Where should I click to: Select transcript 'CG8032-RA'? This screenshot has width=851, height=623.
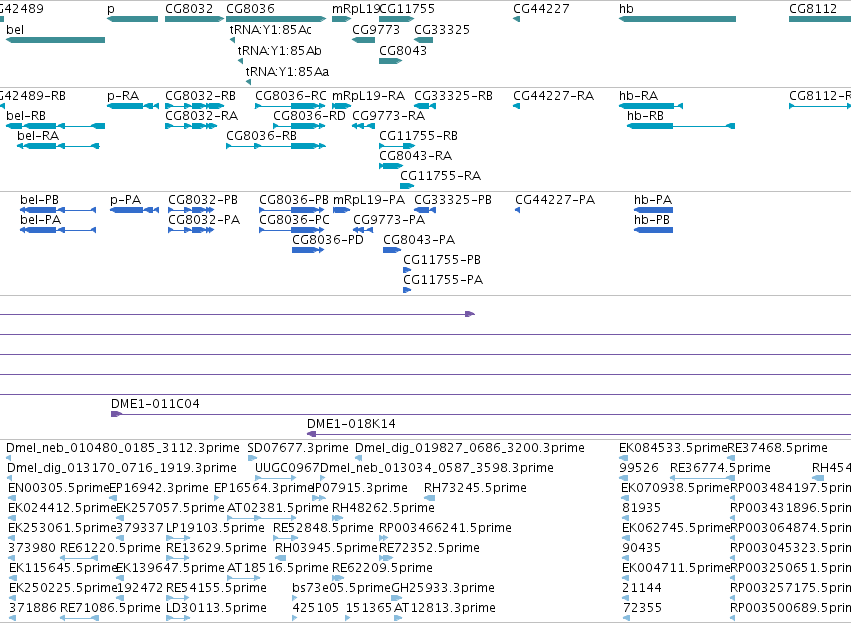tap(201, 116)
